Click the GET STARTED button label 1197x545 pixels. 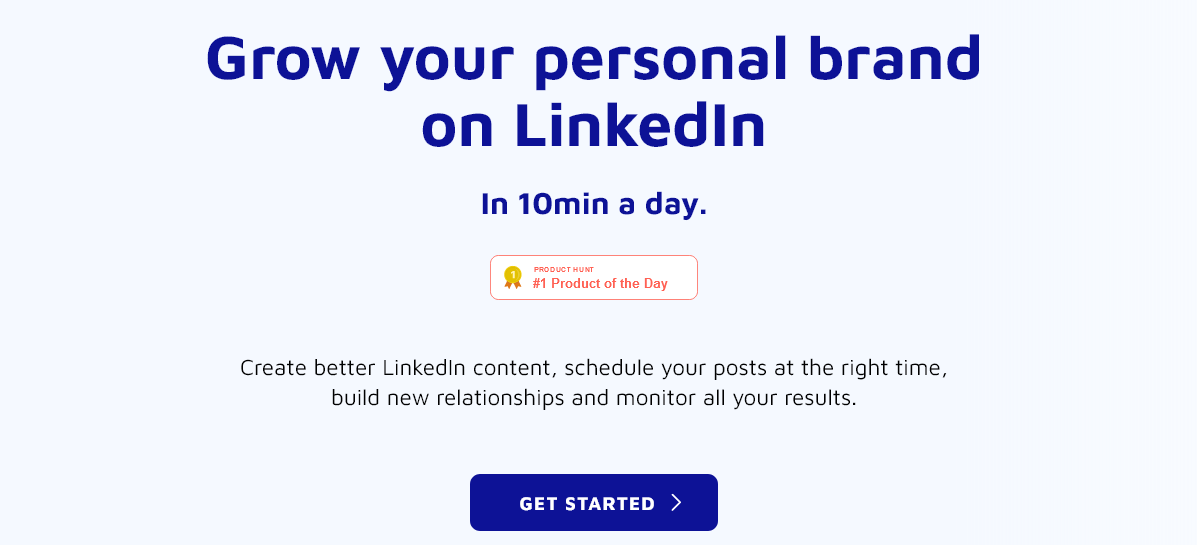[587, 504]
